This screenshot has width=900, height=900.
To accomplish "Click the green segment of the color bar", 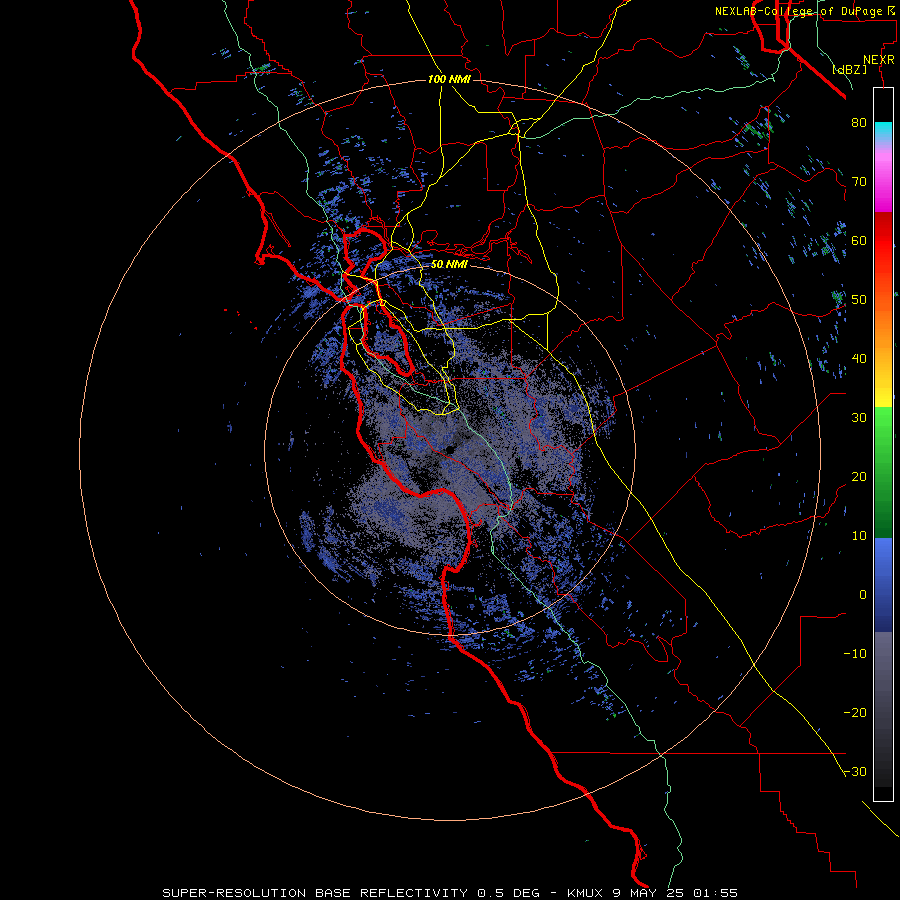I will tap(883, 473).
